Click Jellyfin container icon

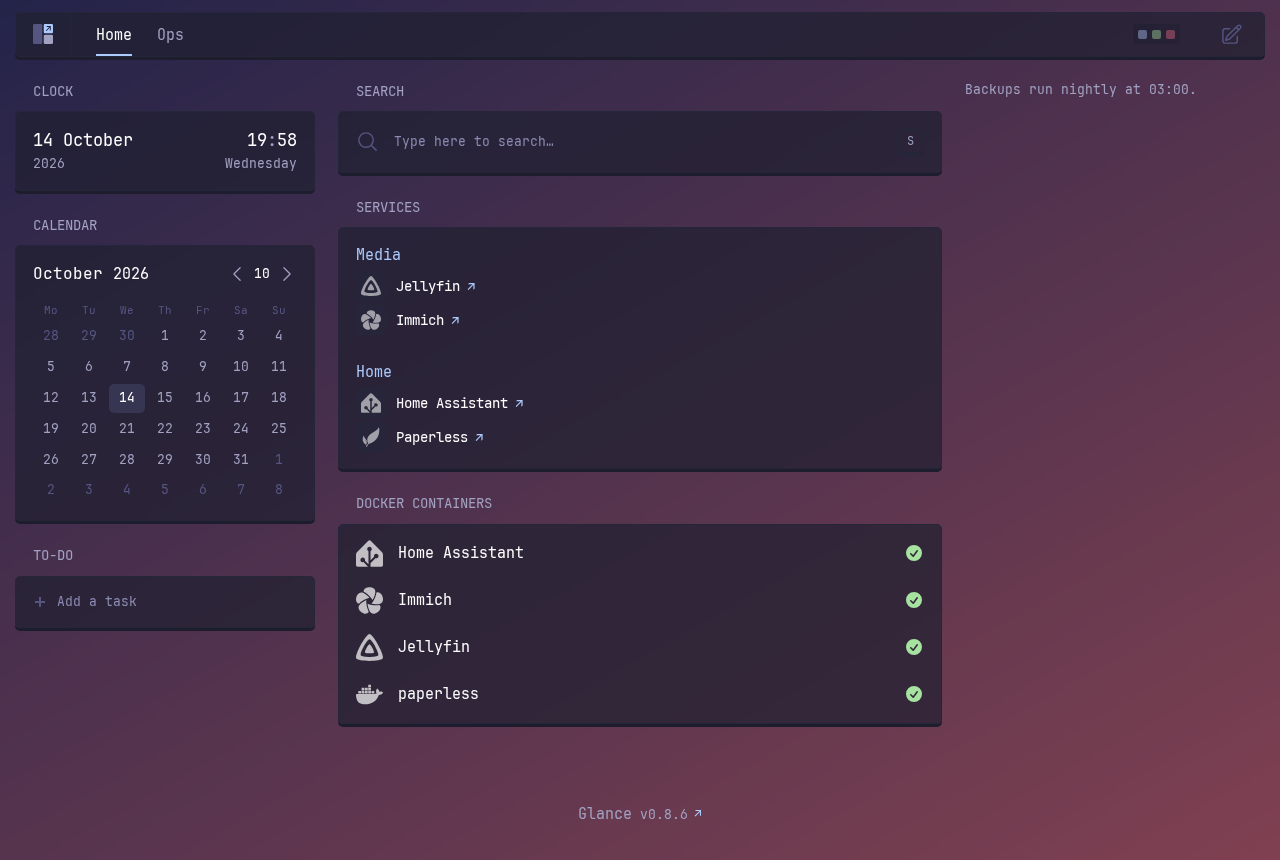(370, 648)
